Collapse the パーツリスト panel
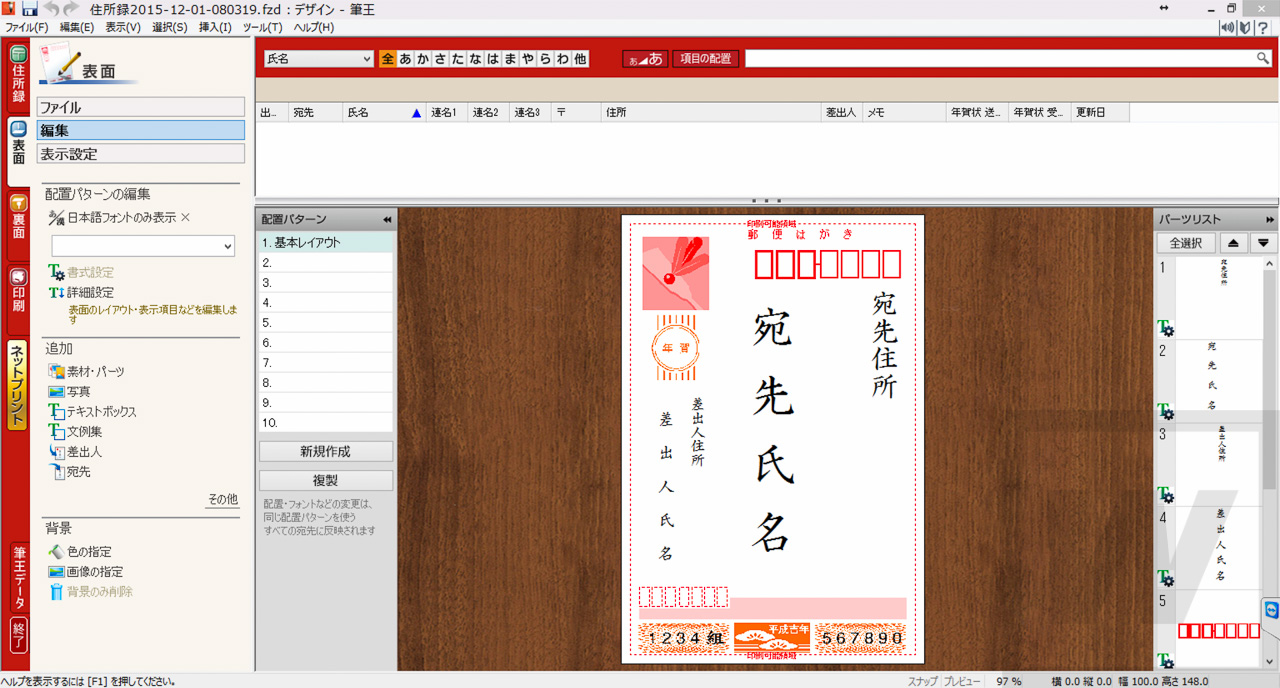This screenshot has height=688, width=1280. [x=1270, y=219]
